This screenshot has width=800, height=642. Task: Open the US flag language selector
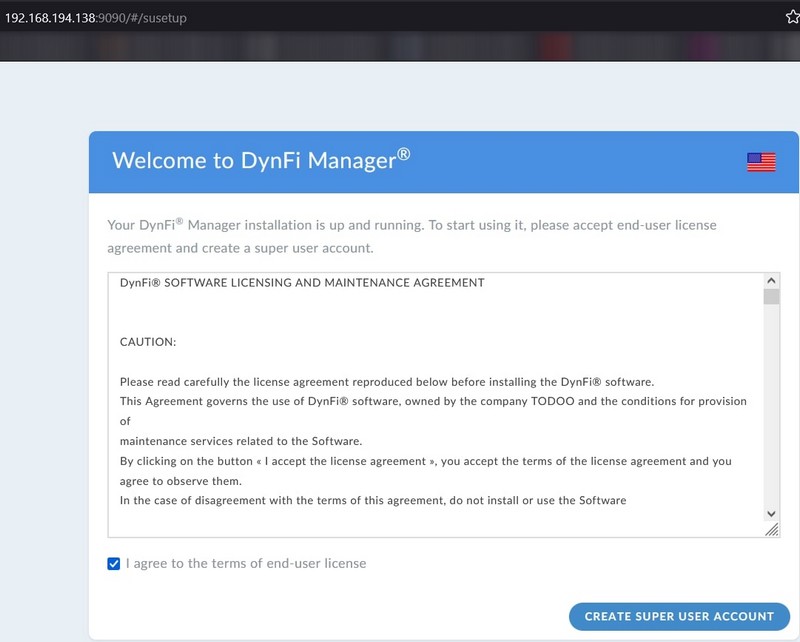(x=761, y=162)
